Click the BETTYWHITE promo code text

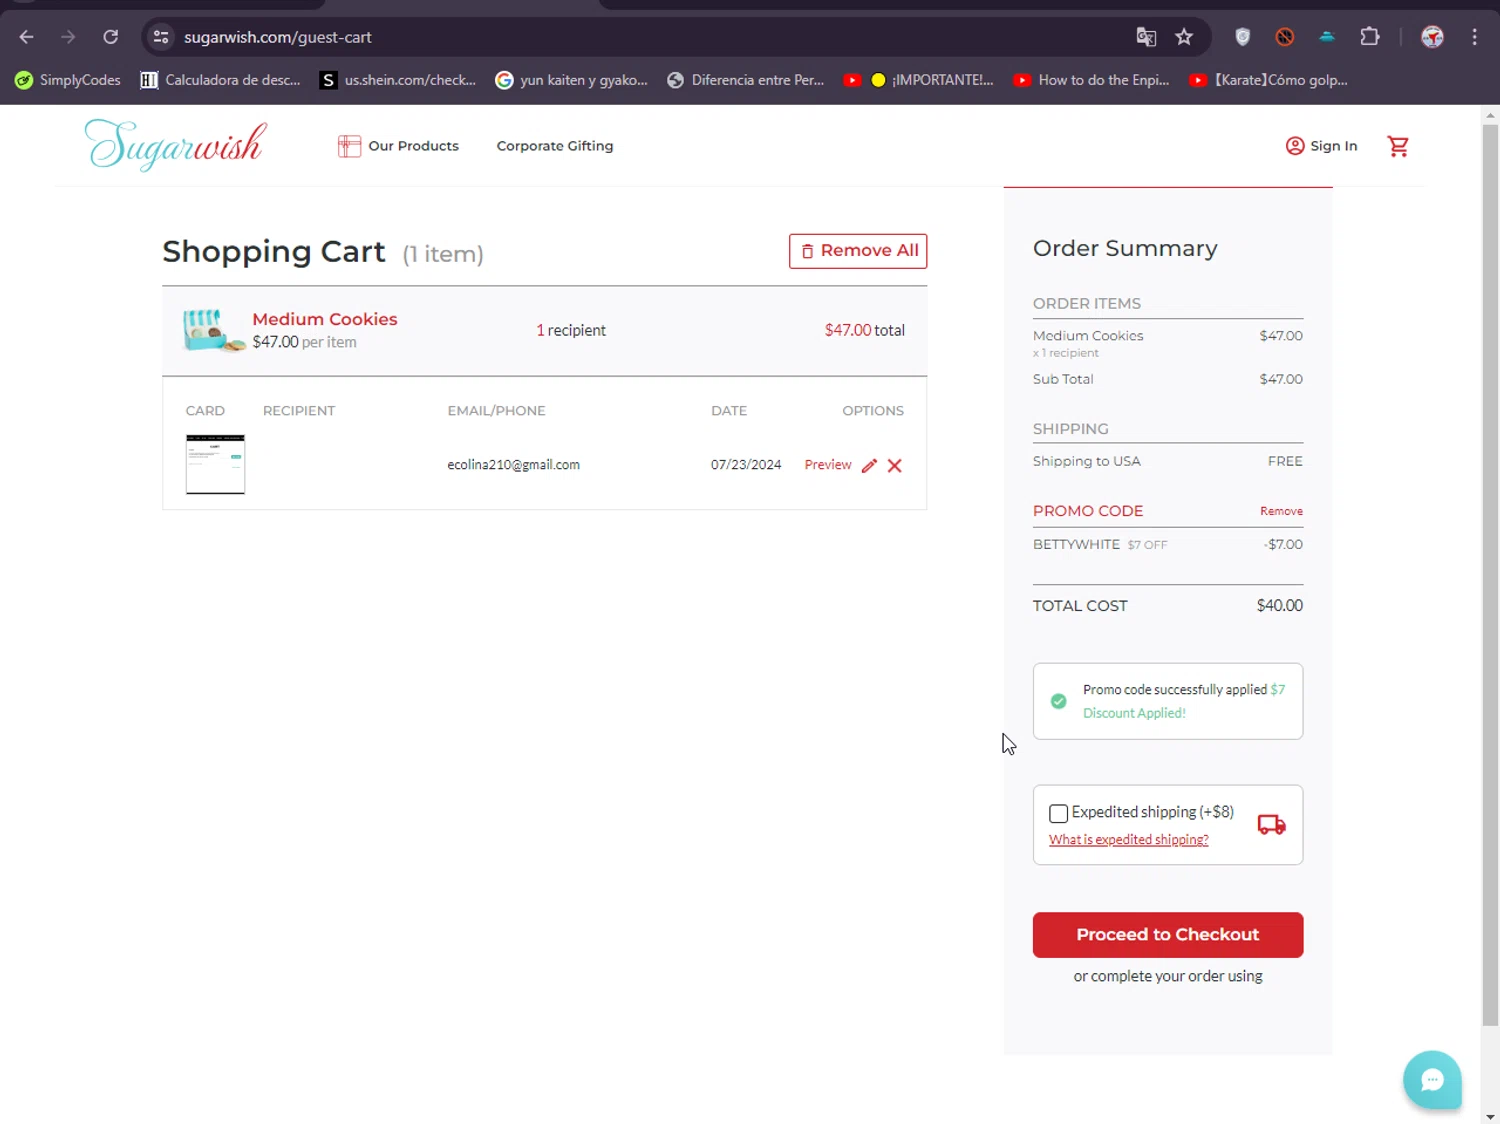point(1076,544)
